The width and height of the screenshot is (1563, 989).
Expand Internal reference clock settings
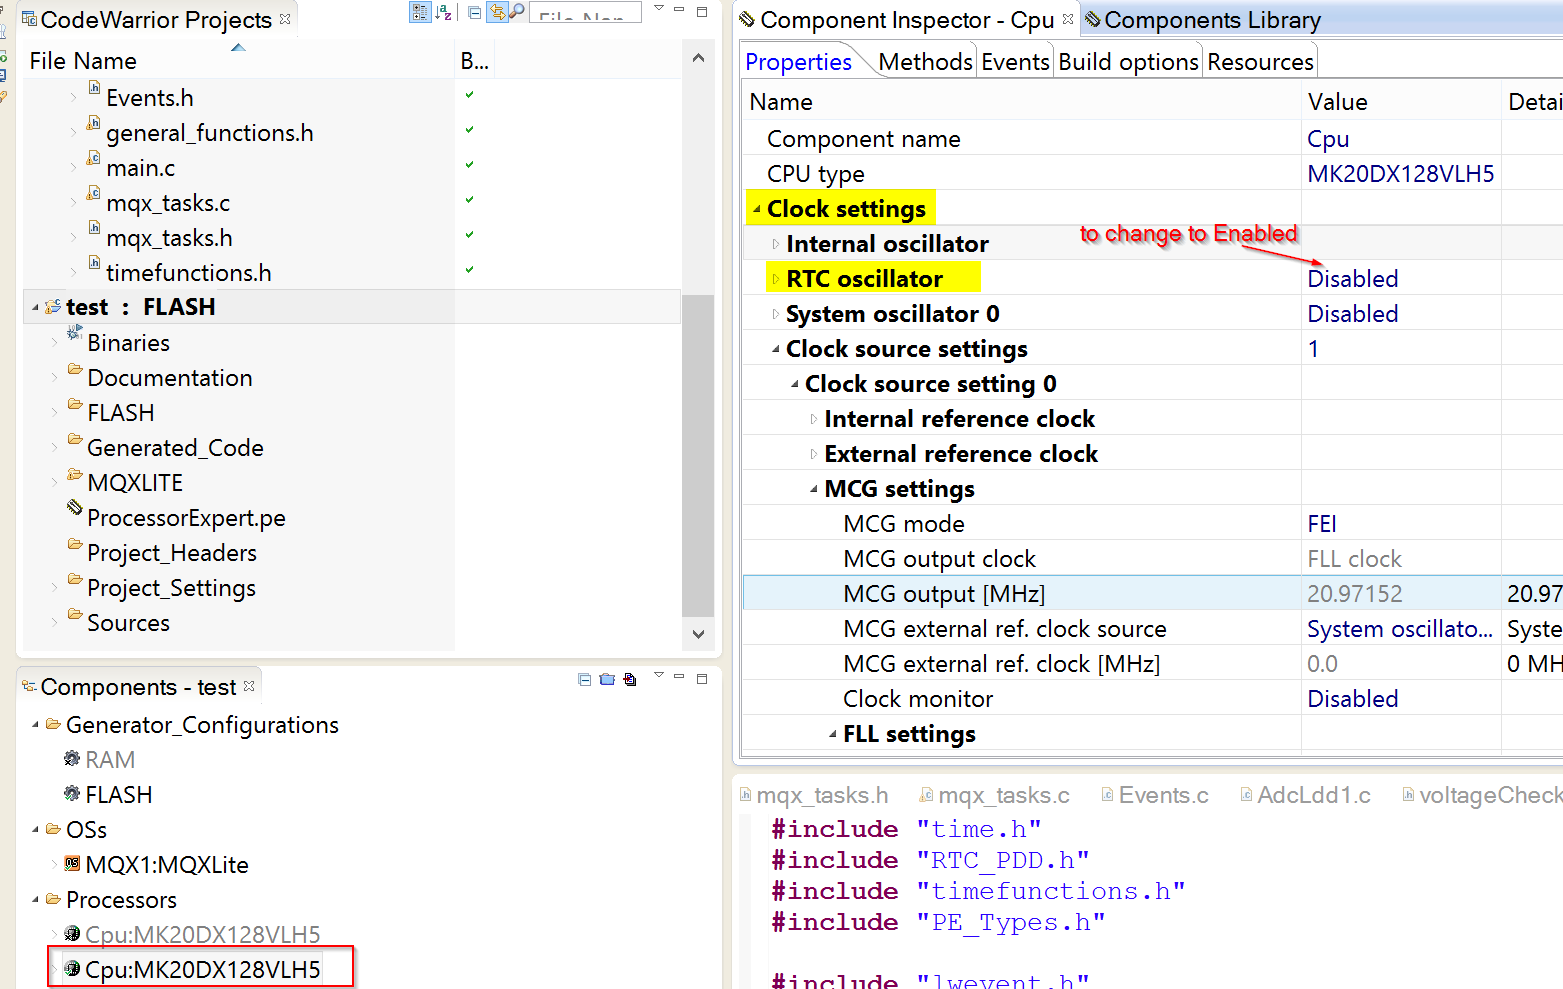(812, 418)
